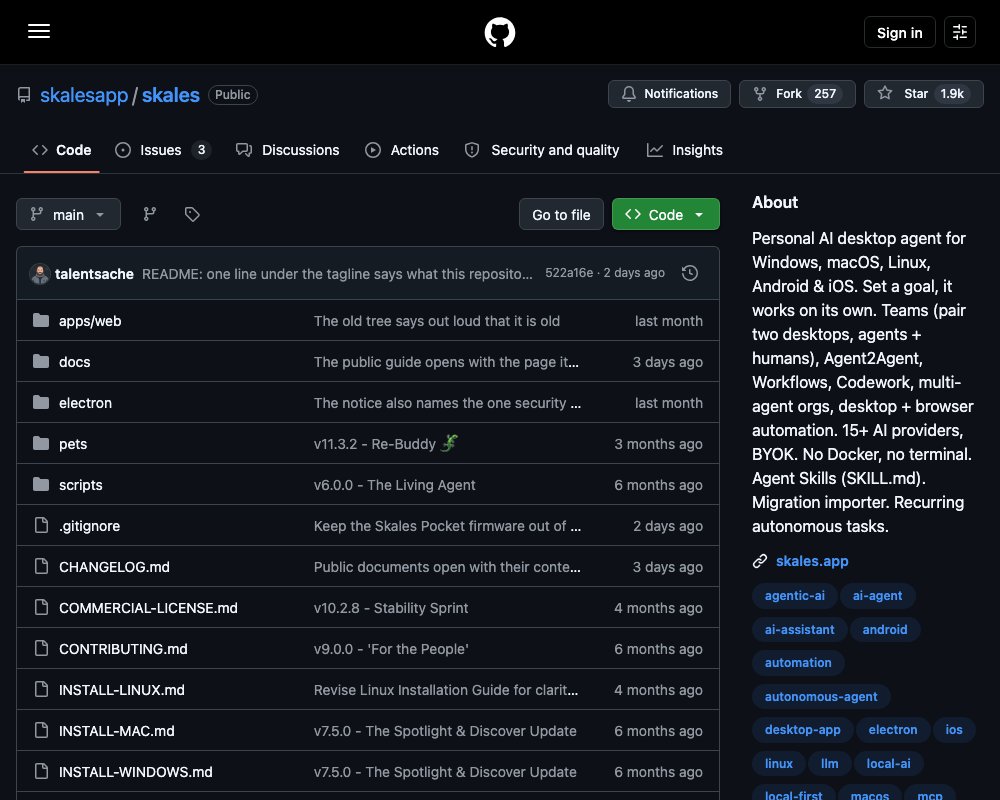Open talentsache's avatar image

40,274
